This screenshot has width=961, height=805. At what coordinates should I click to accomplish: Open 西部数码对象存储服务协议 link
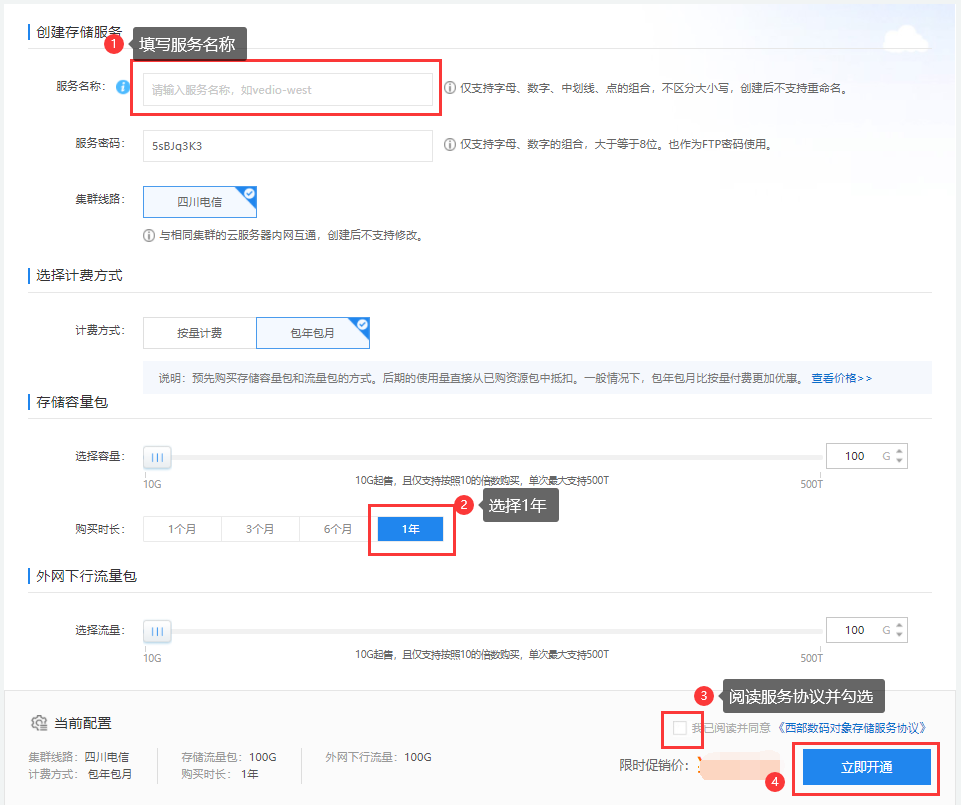coord(851,728)
